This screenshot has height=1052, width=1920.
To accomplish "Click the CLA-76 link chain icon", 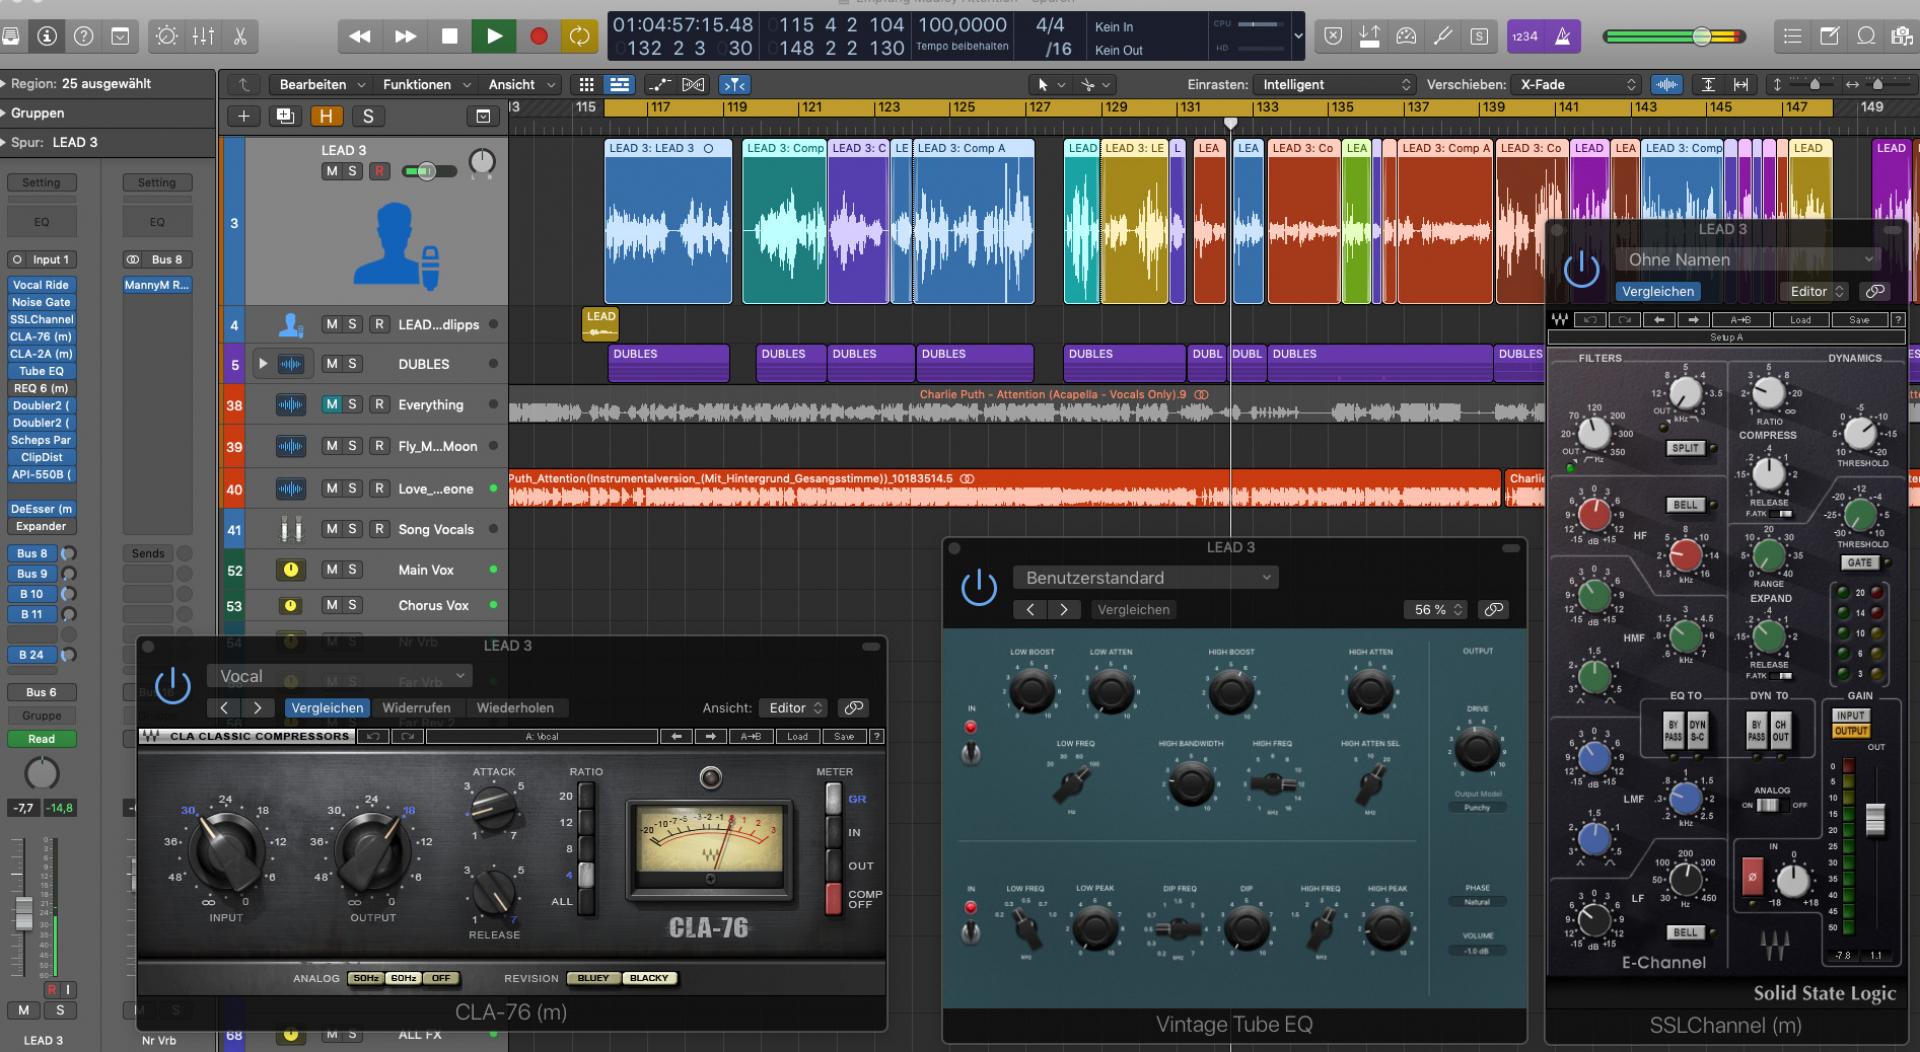I will tap(853, 707).
